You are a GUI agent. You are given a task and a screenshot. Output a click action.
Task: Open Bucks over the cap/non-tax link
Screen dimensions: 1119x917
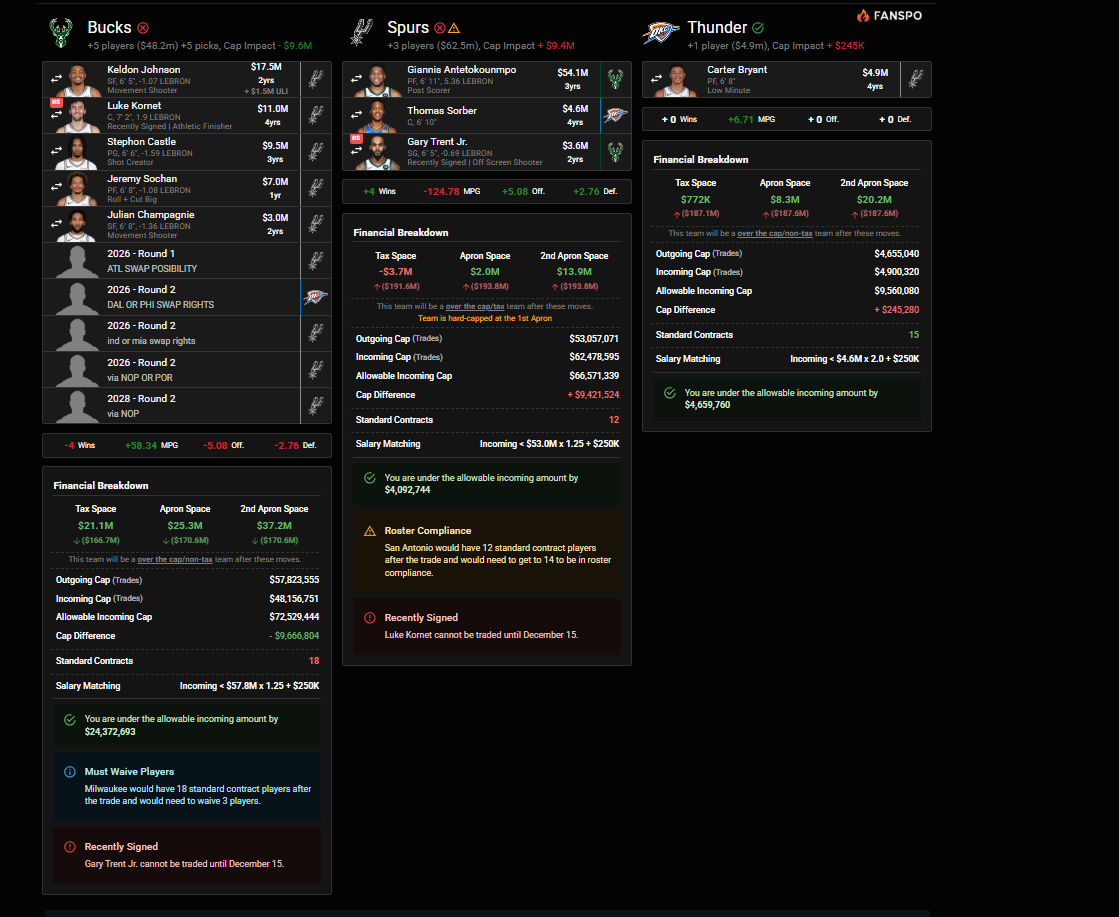(175, 559)
